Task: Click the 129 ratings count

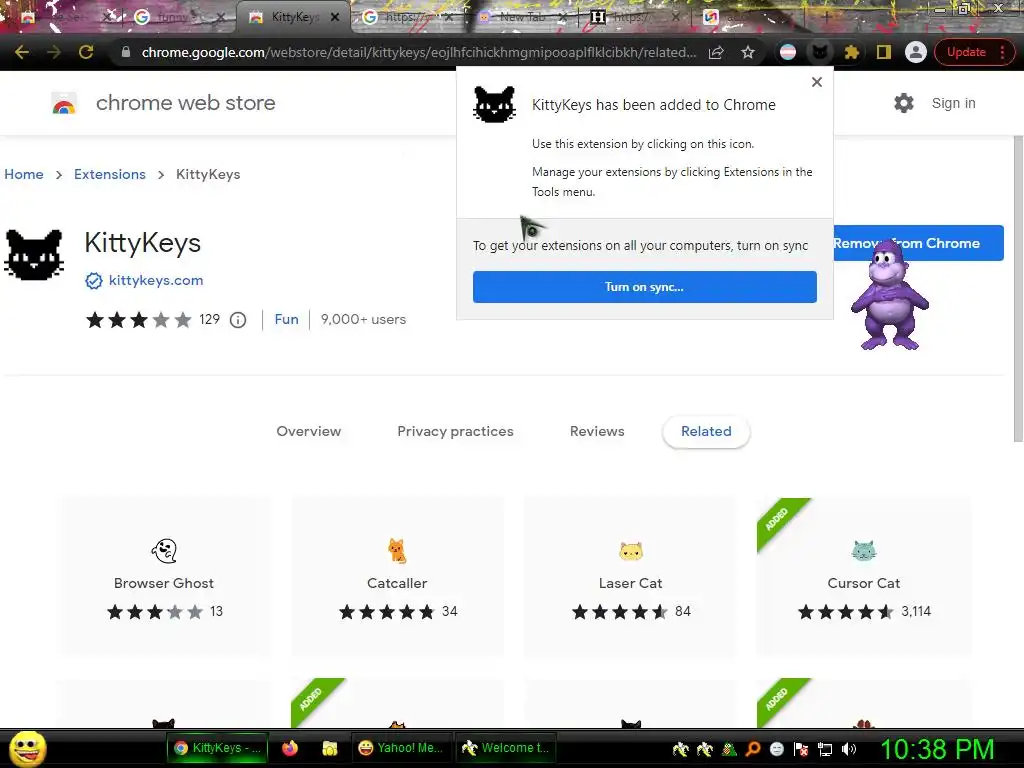Action: (209, 319)
